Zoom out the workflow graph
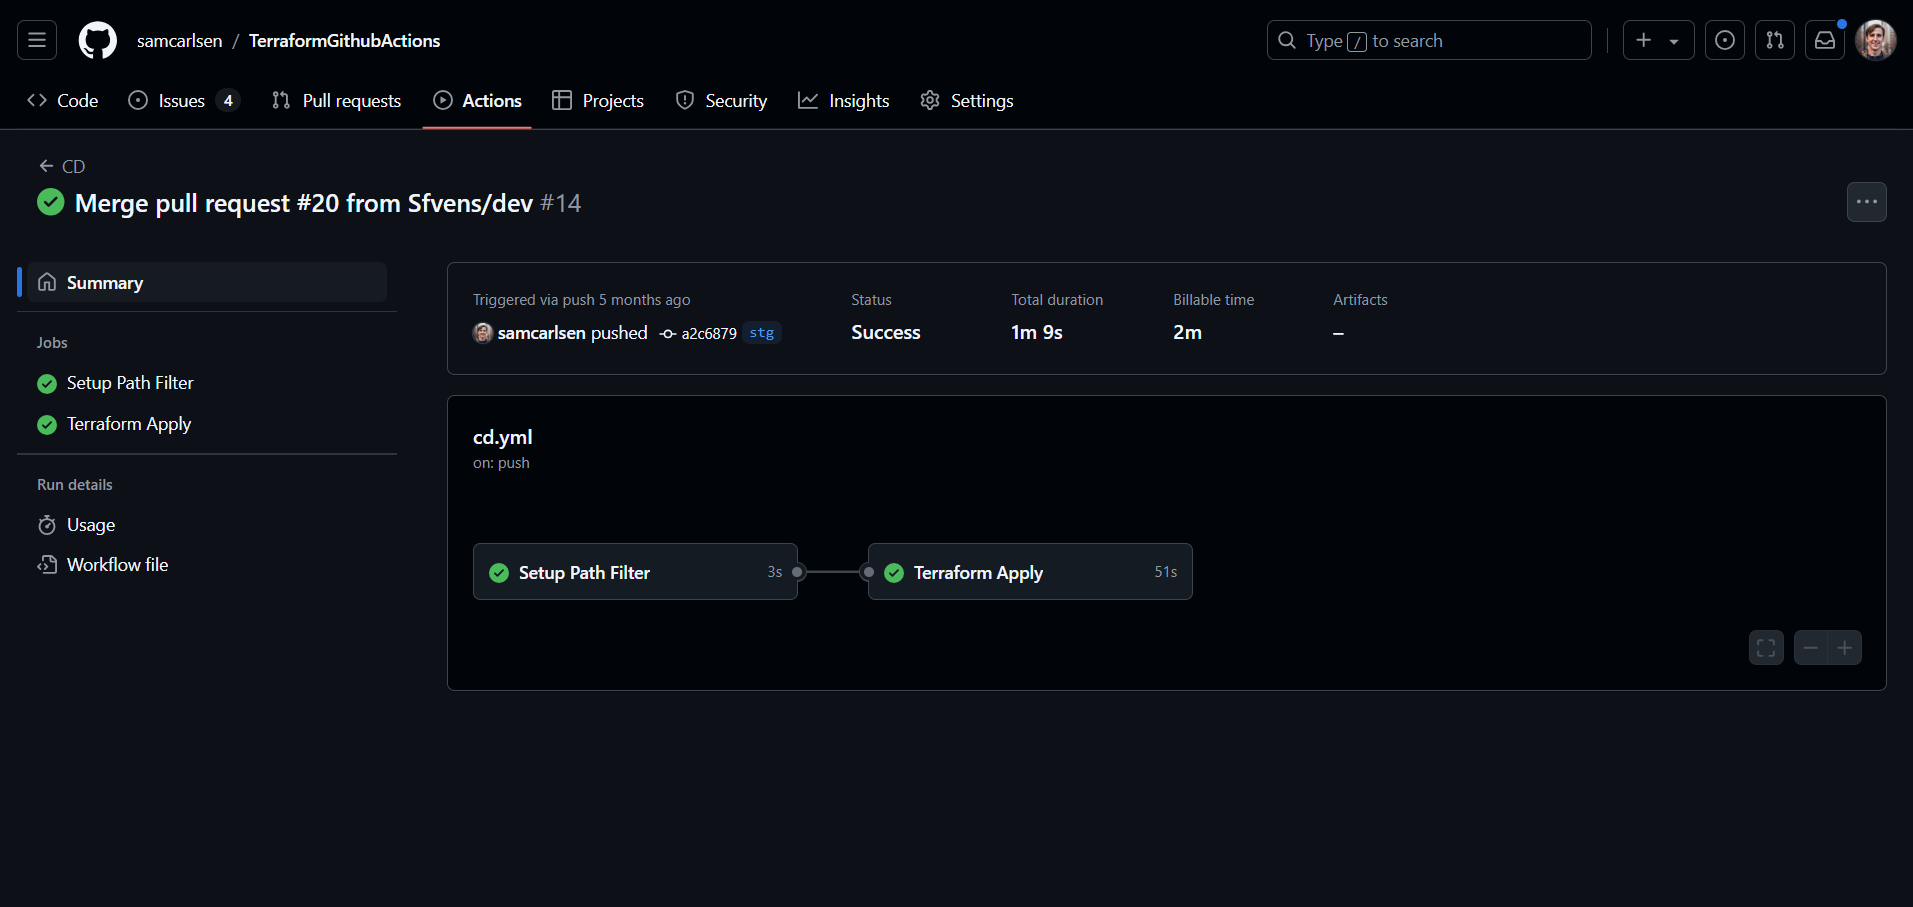 tap(1811, 648)
